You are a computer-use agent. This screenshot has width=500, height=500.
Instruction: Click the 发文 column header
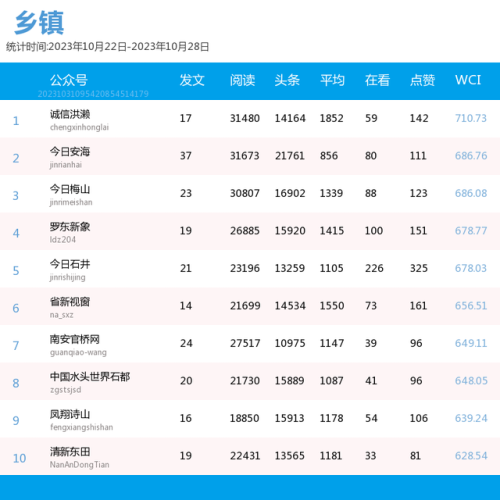point(192,80)
